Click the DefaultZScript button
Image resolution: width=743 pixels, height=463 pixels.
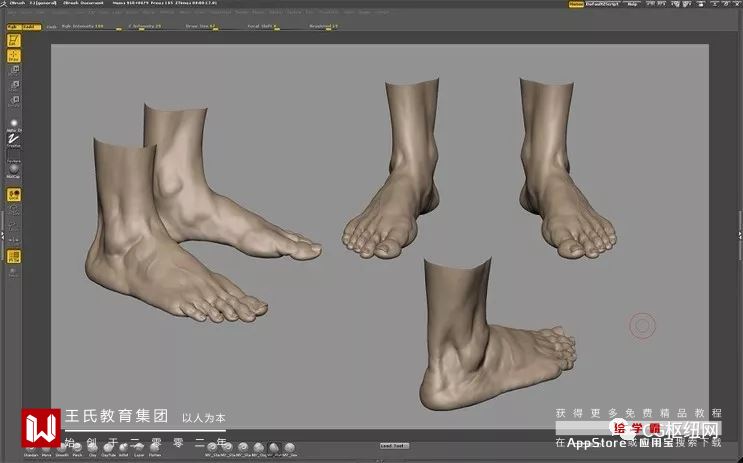click(x=602, y=4)
